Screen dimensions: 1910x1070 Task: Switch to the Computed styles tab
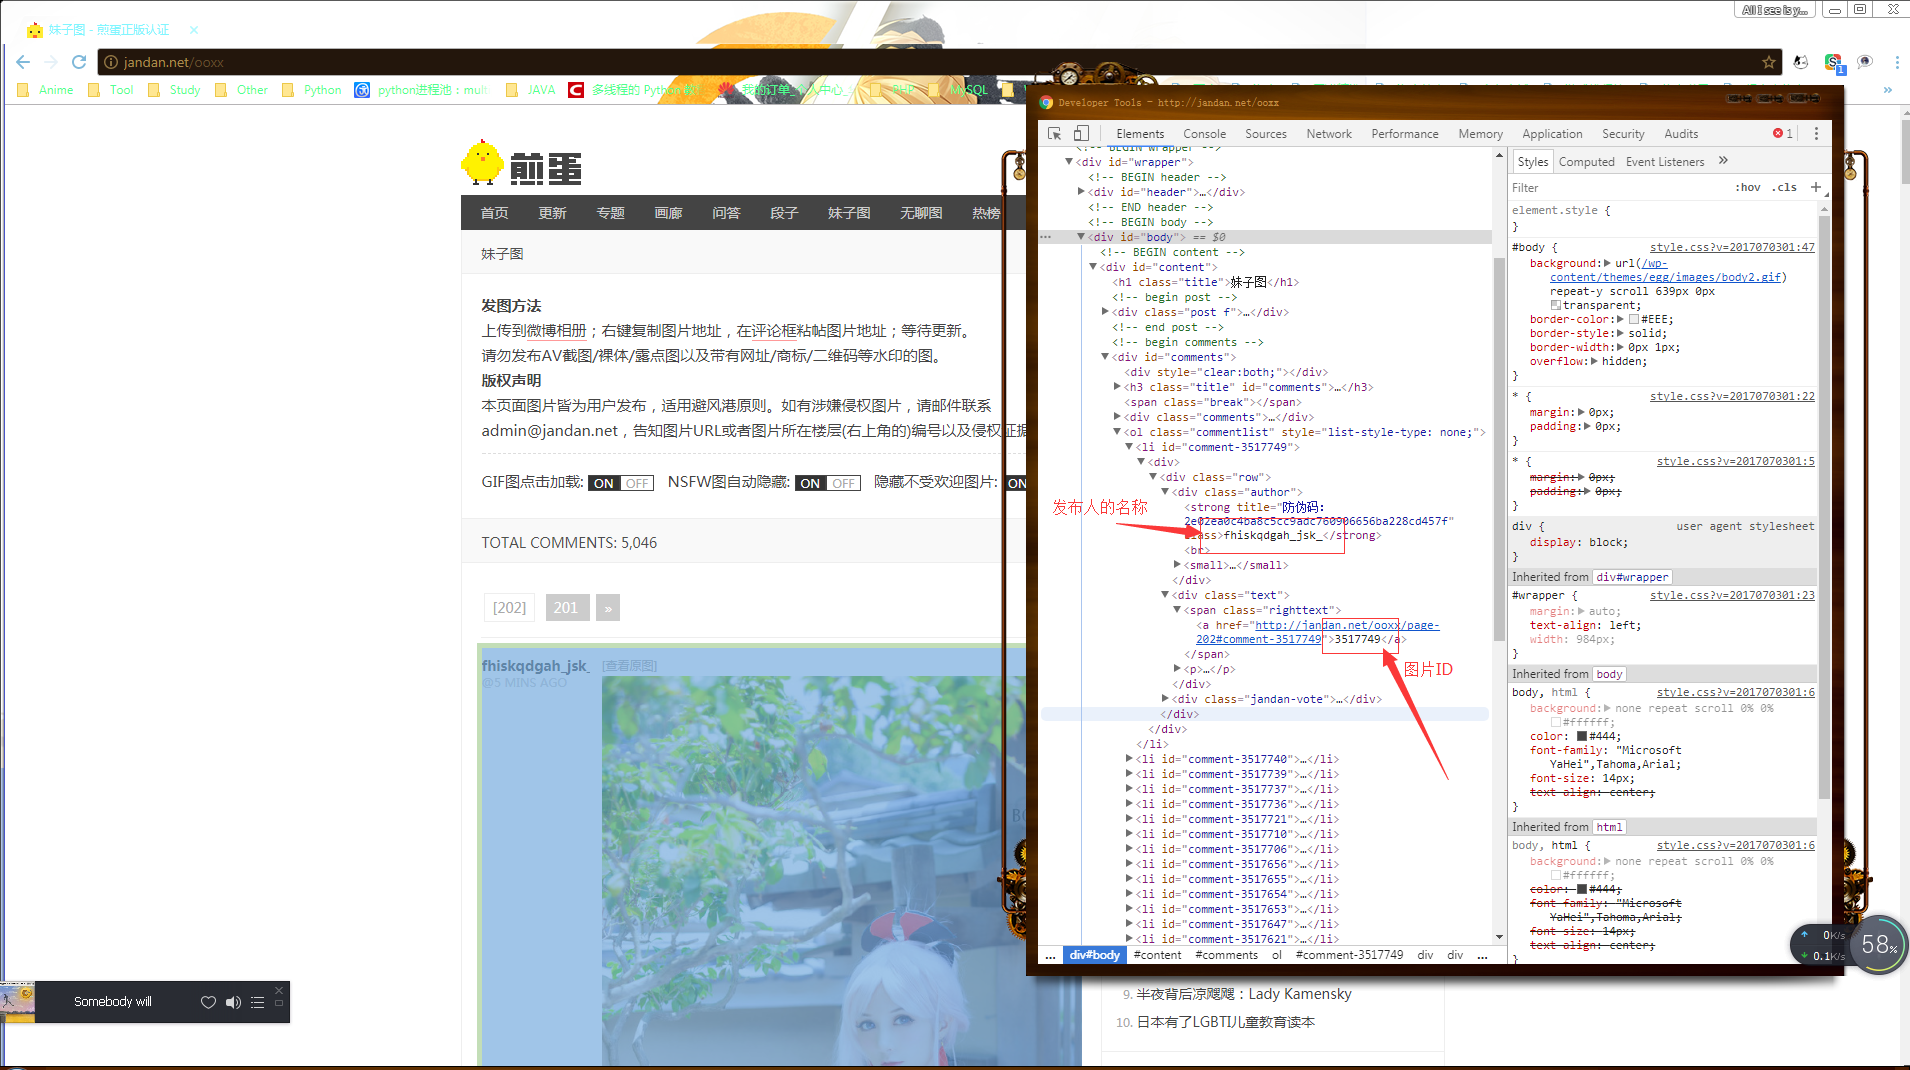click(x=1586, y=162)
